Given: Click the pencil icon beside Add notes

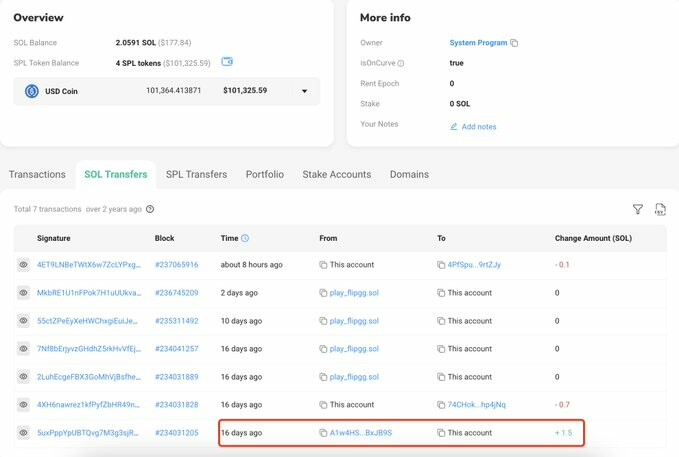Looking at the screenshot, I should pos(453,126).
